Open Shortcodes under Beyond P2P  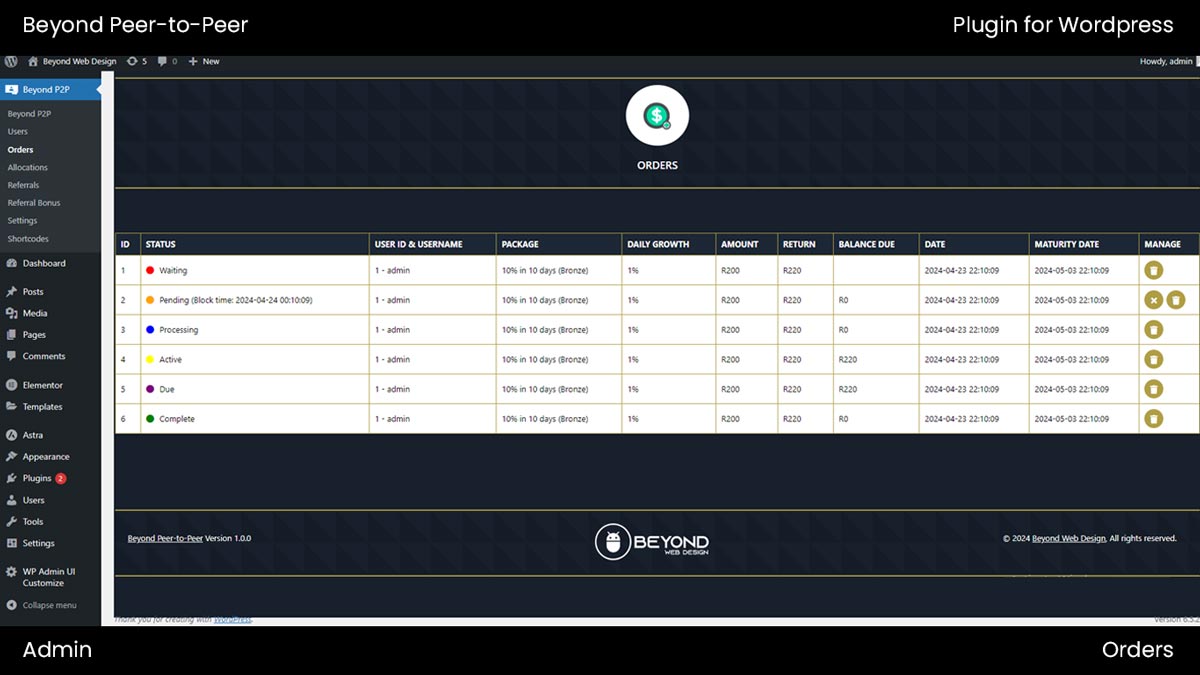28,239
